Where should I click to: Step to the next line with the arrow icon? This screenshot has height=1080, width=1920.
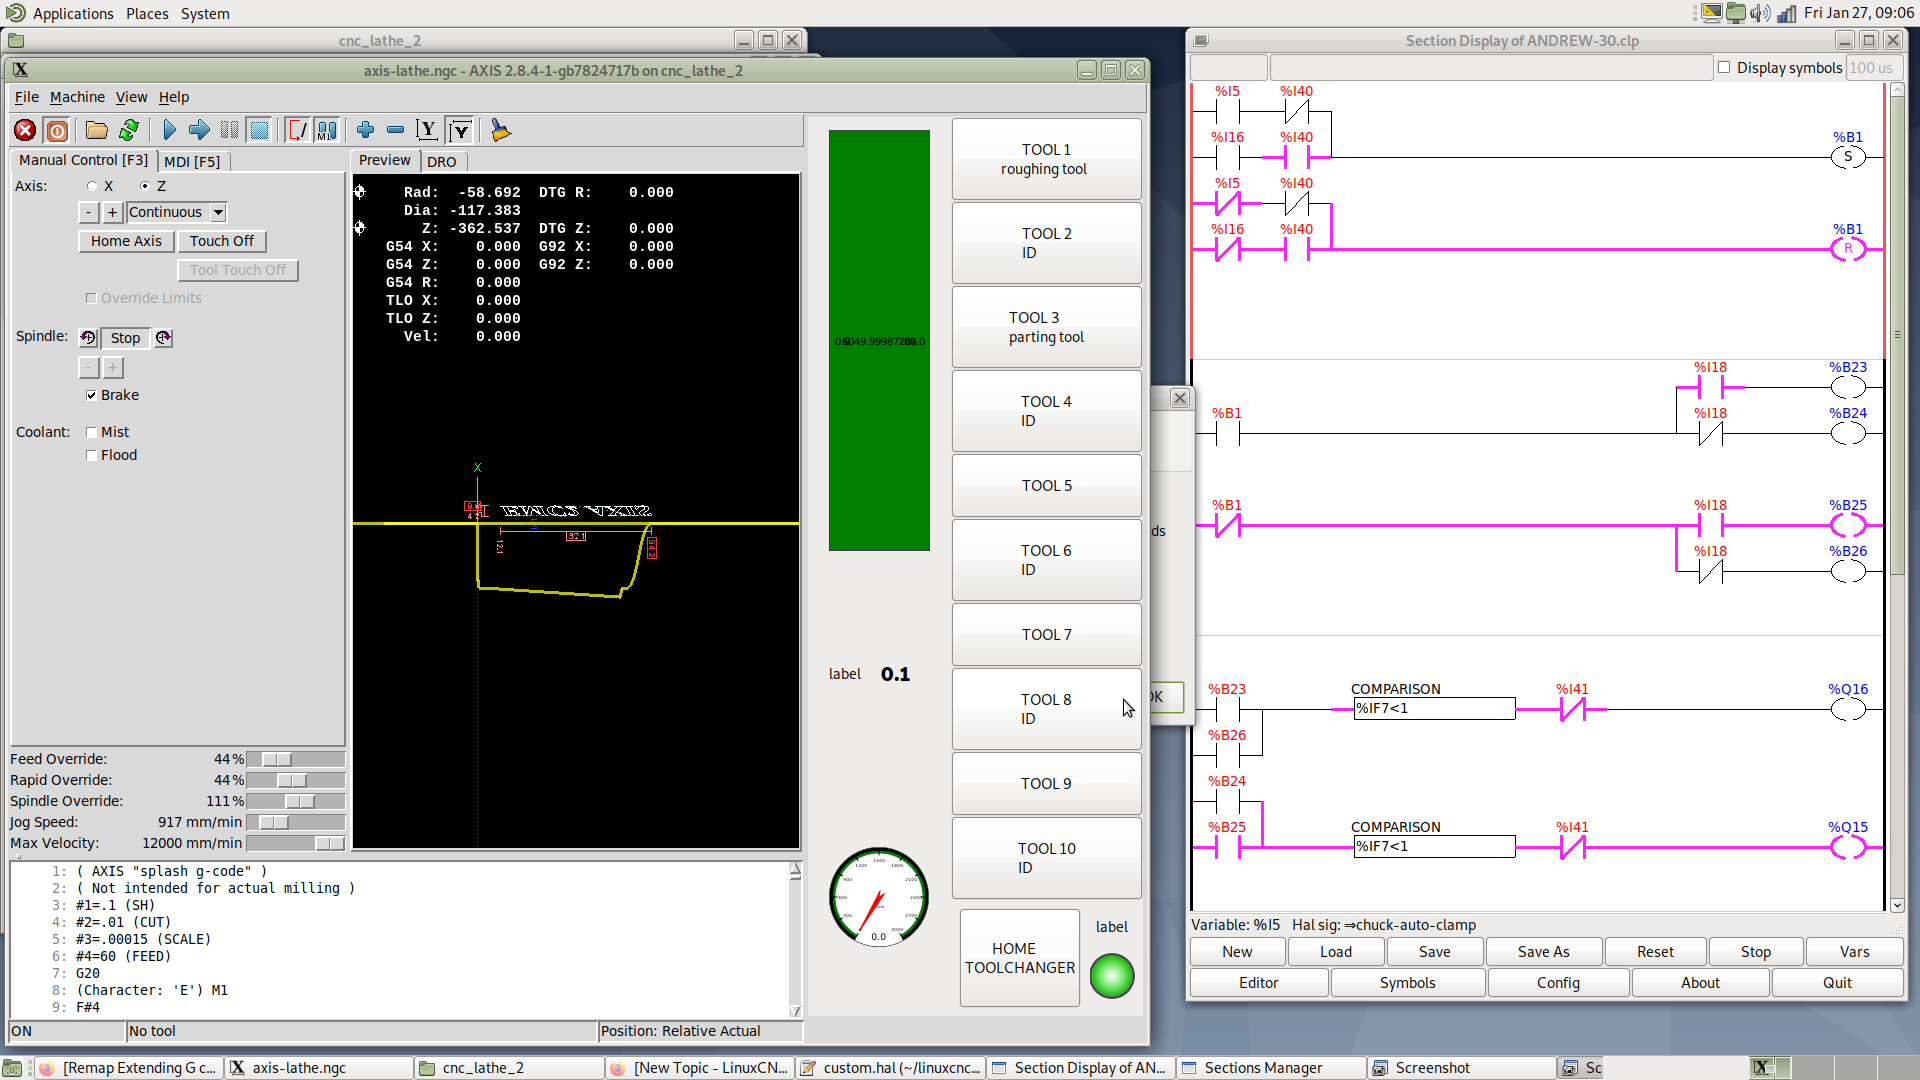[199, 130]
